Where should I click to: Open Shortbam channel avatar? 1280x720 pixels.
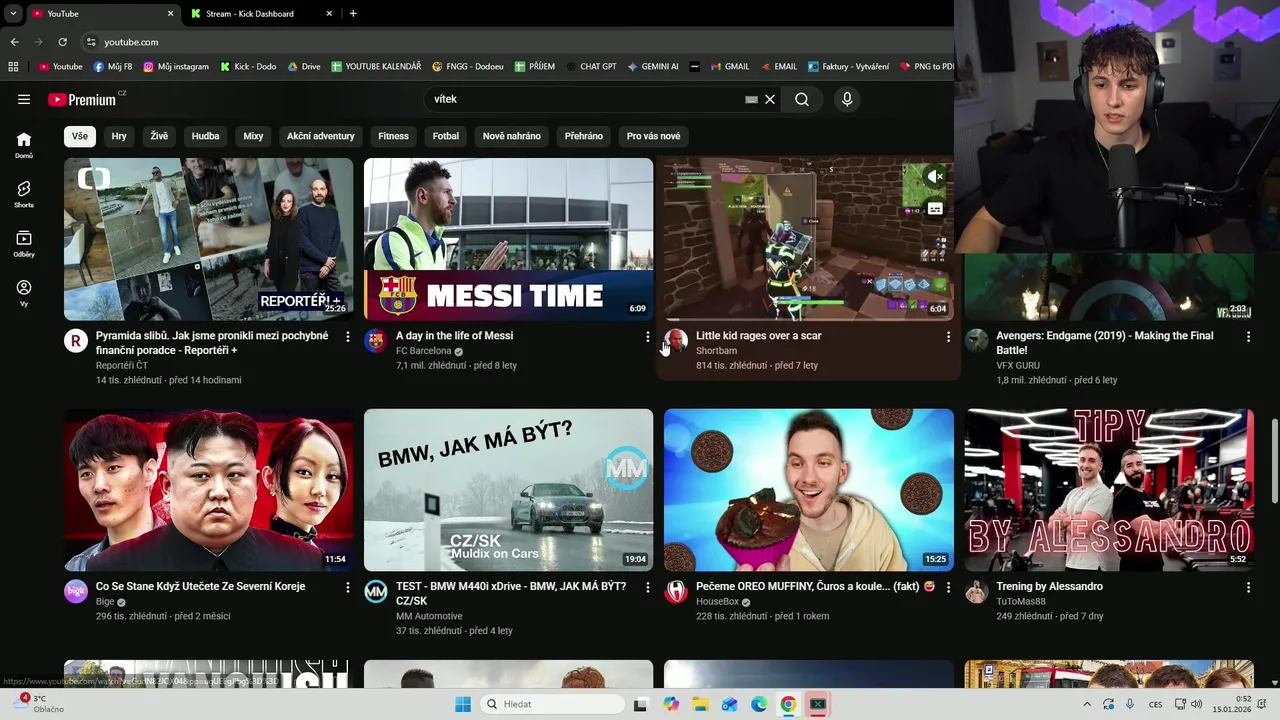(x=676, y=341)
